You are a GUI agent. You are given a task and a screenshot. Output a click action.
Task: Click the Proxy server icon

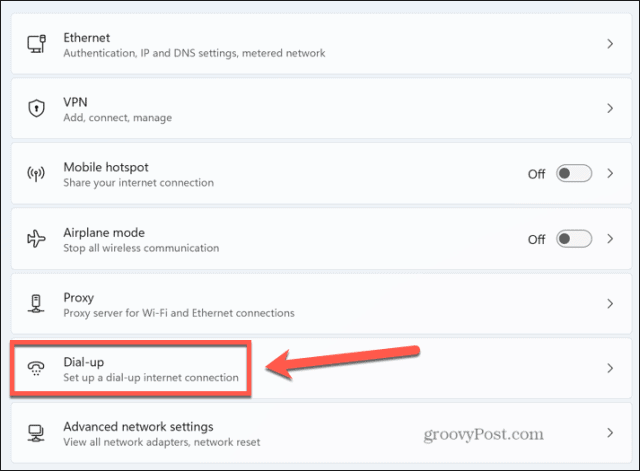point(36,304)
